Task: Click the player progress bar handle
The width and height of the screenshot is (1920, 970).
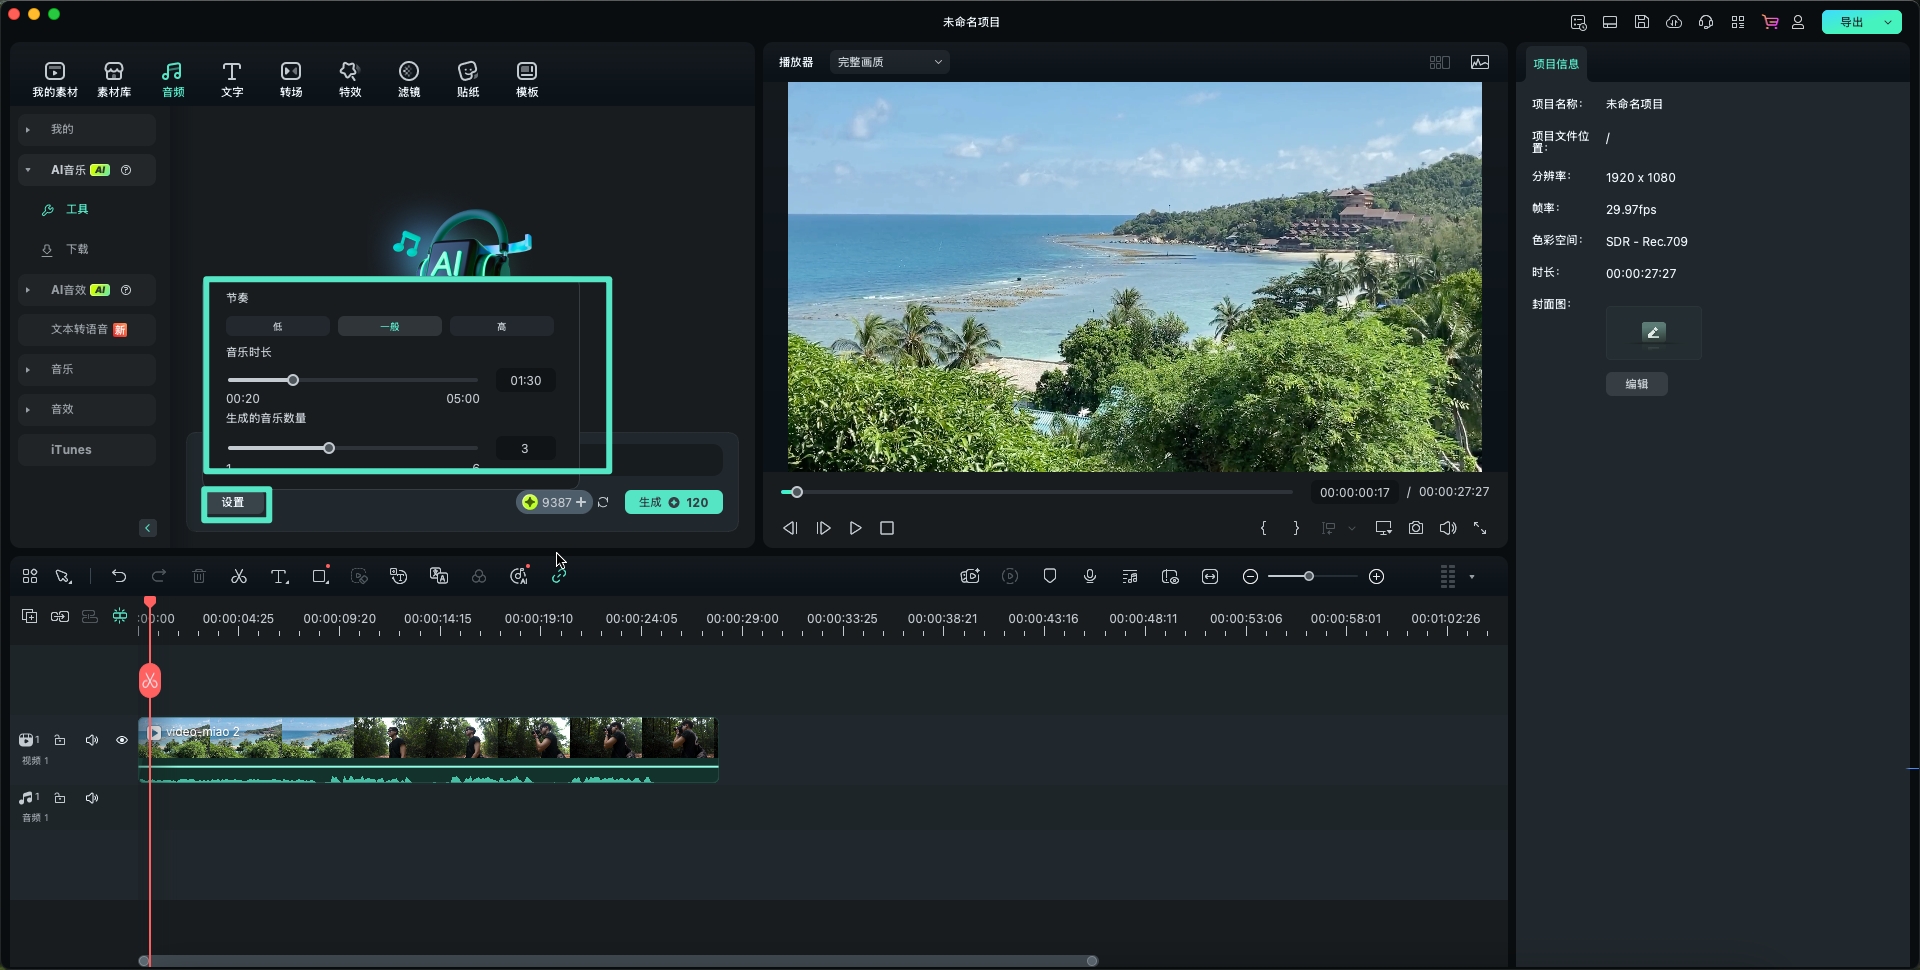Action: (x=797, y=492)
